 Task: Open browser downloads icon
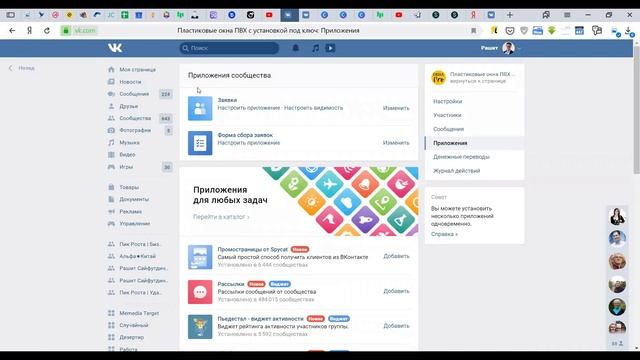[630, 31]
